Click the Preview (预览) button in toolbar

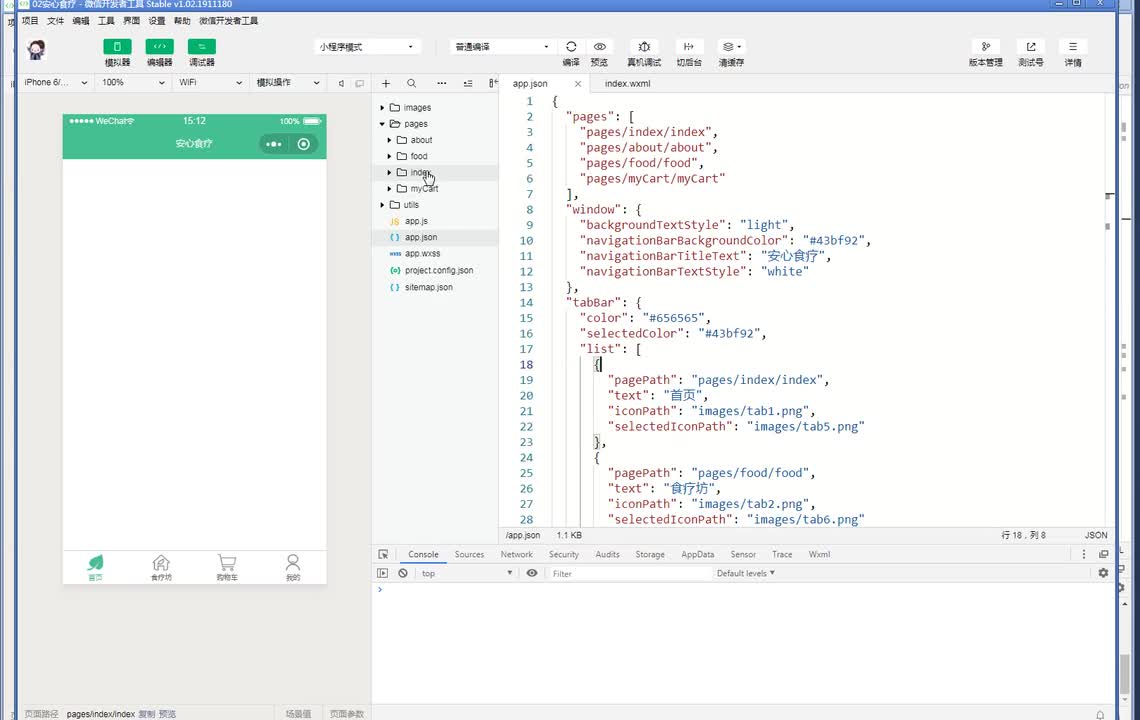point(599,47)
